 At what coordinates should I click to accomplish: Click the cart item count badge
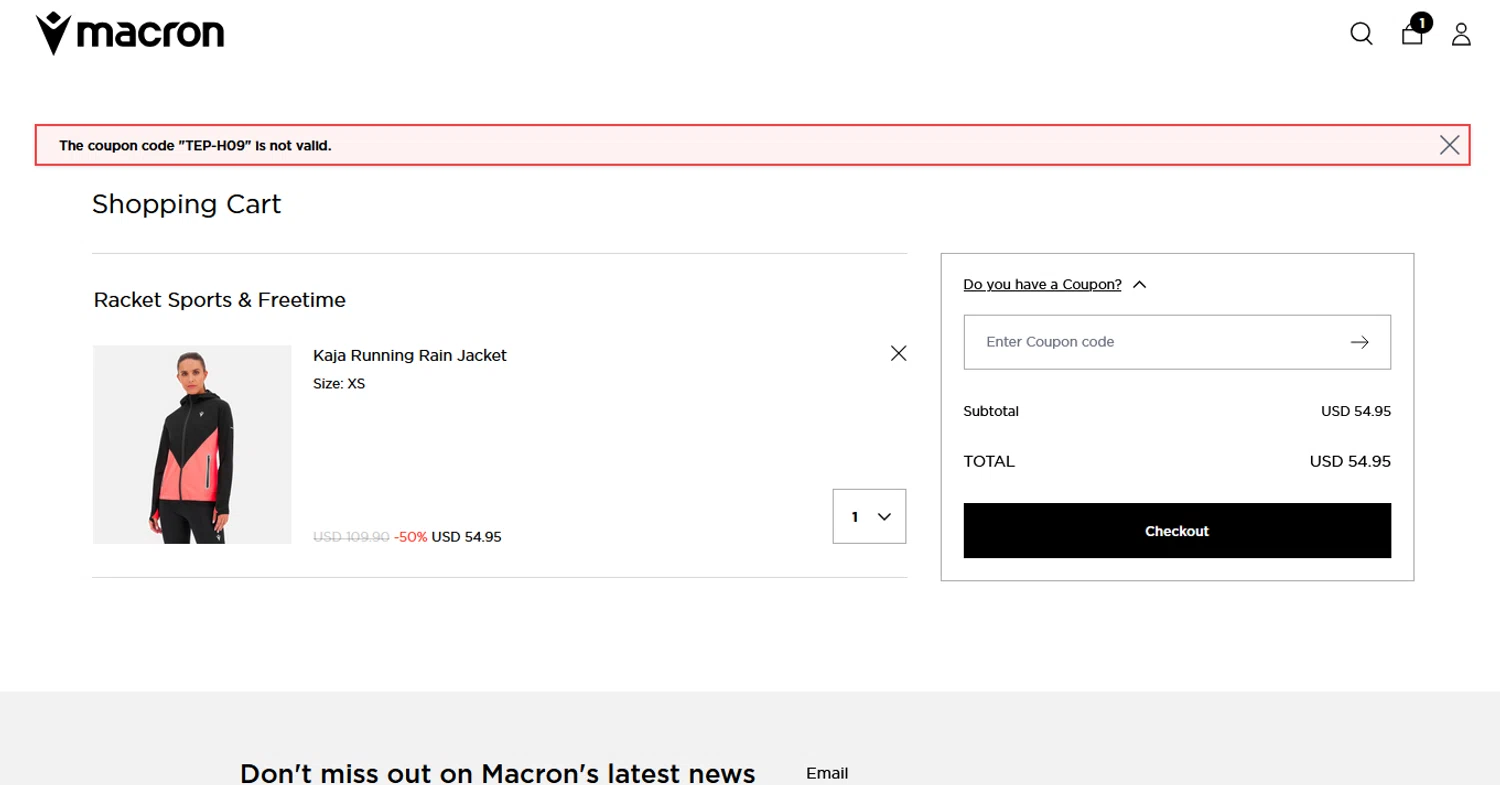(1421, 22)
